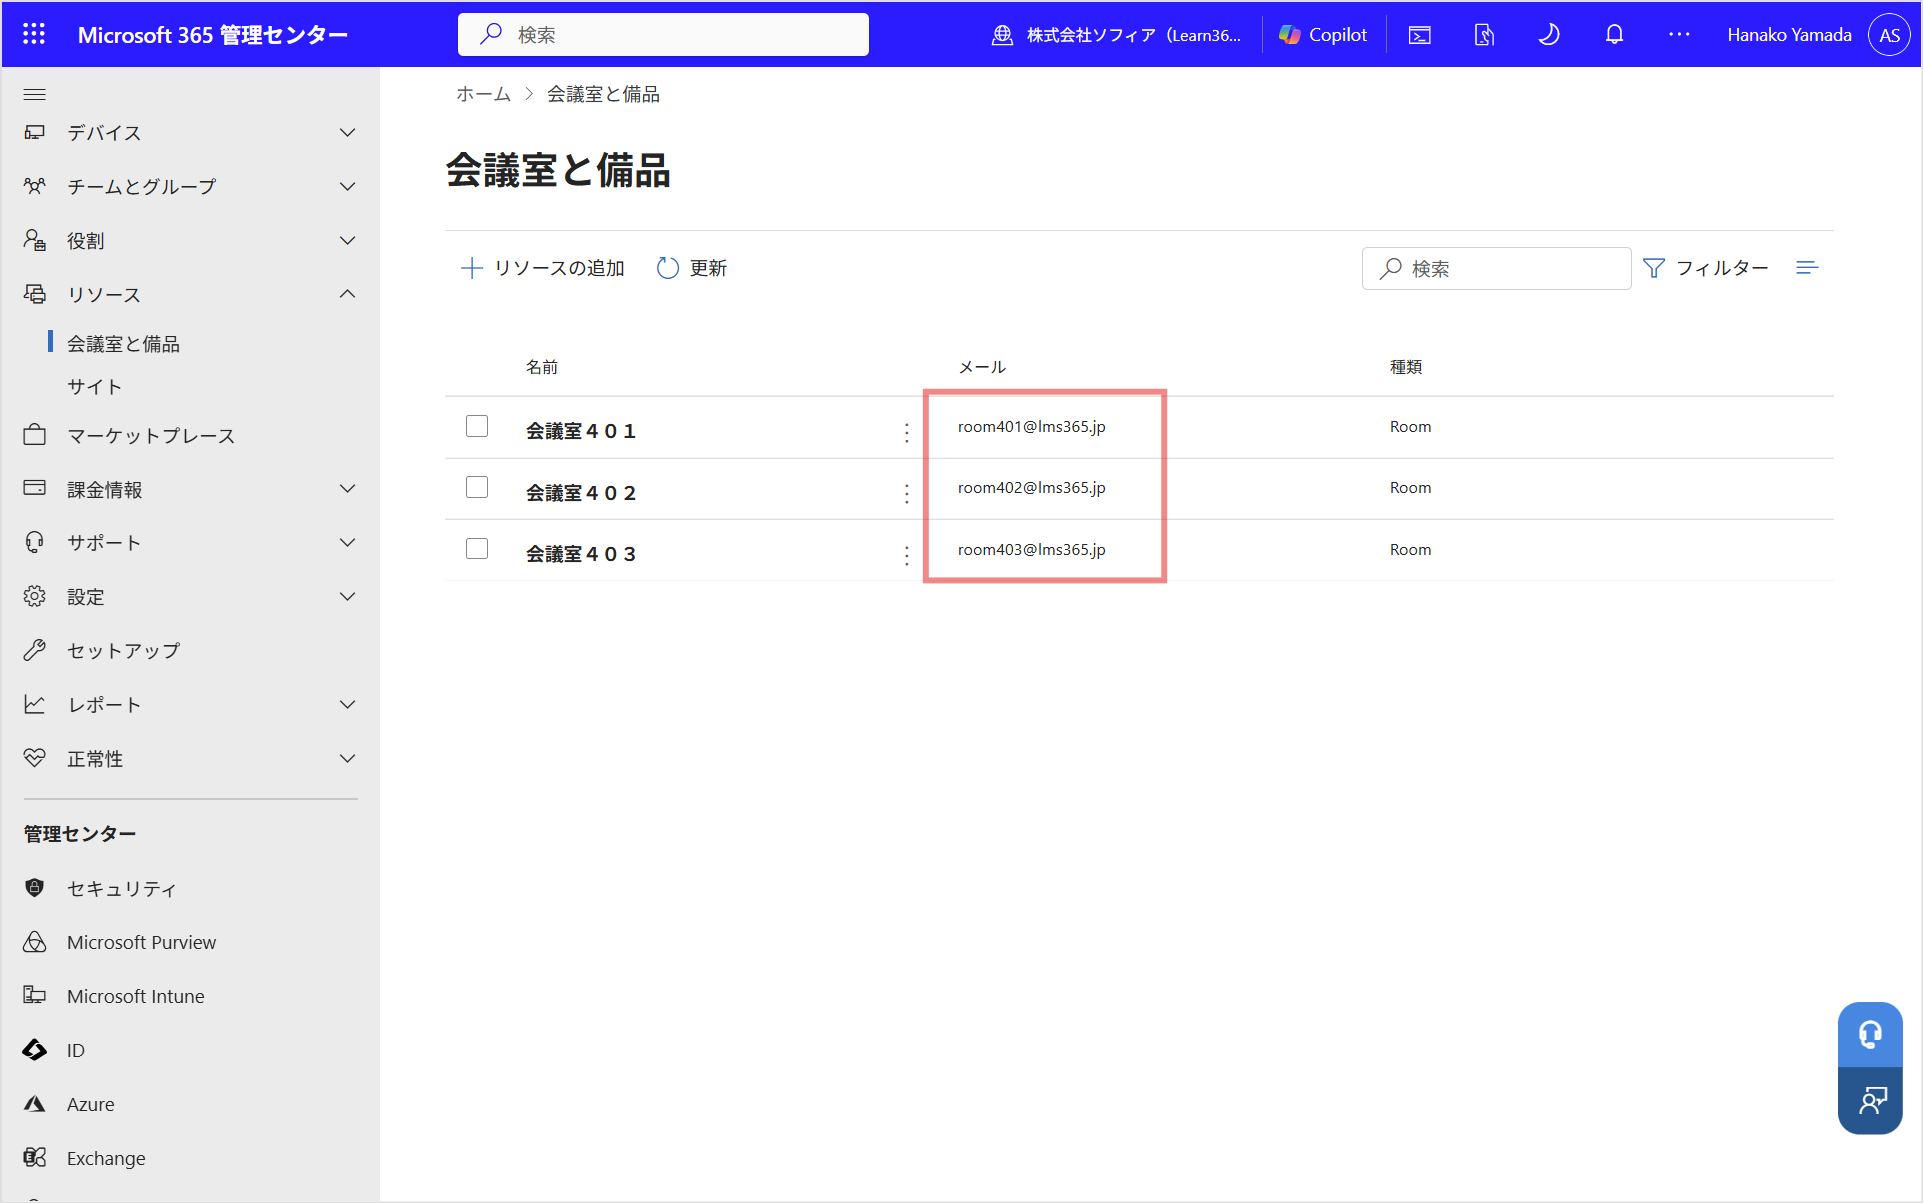
Task: Open Copilot from the header
Action: pos(1323,34)
